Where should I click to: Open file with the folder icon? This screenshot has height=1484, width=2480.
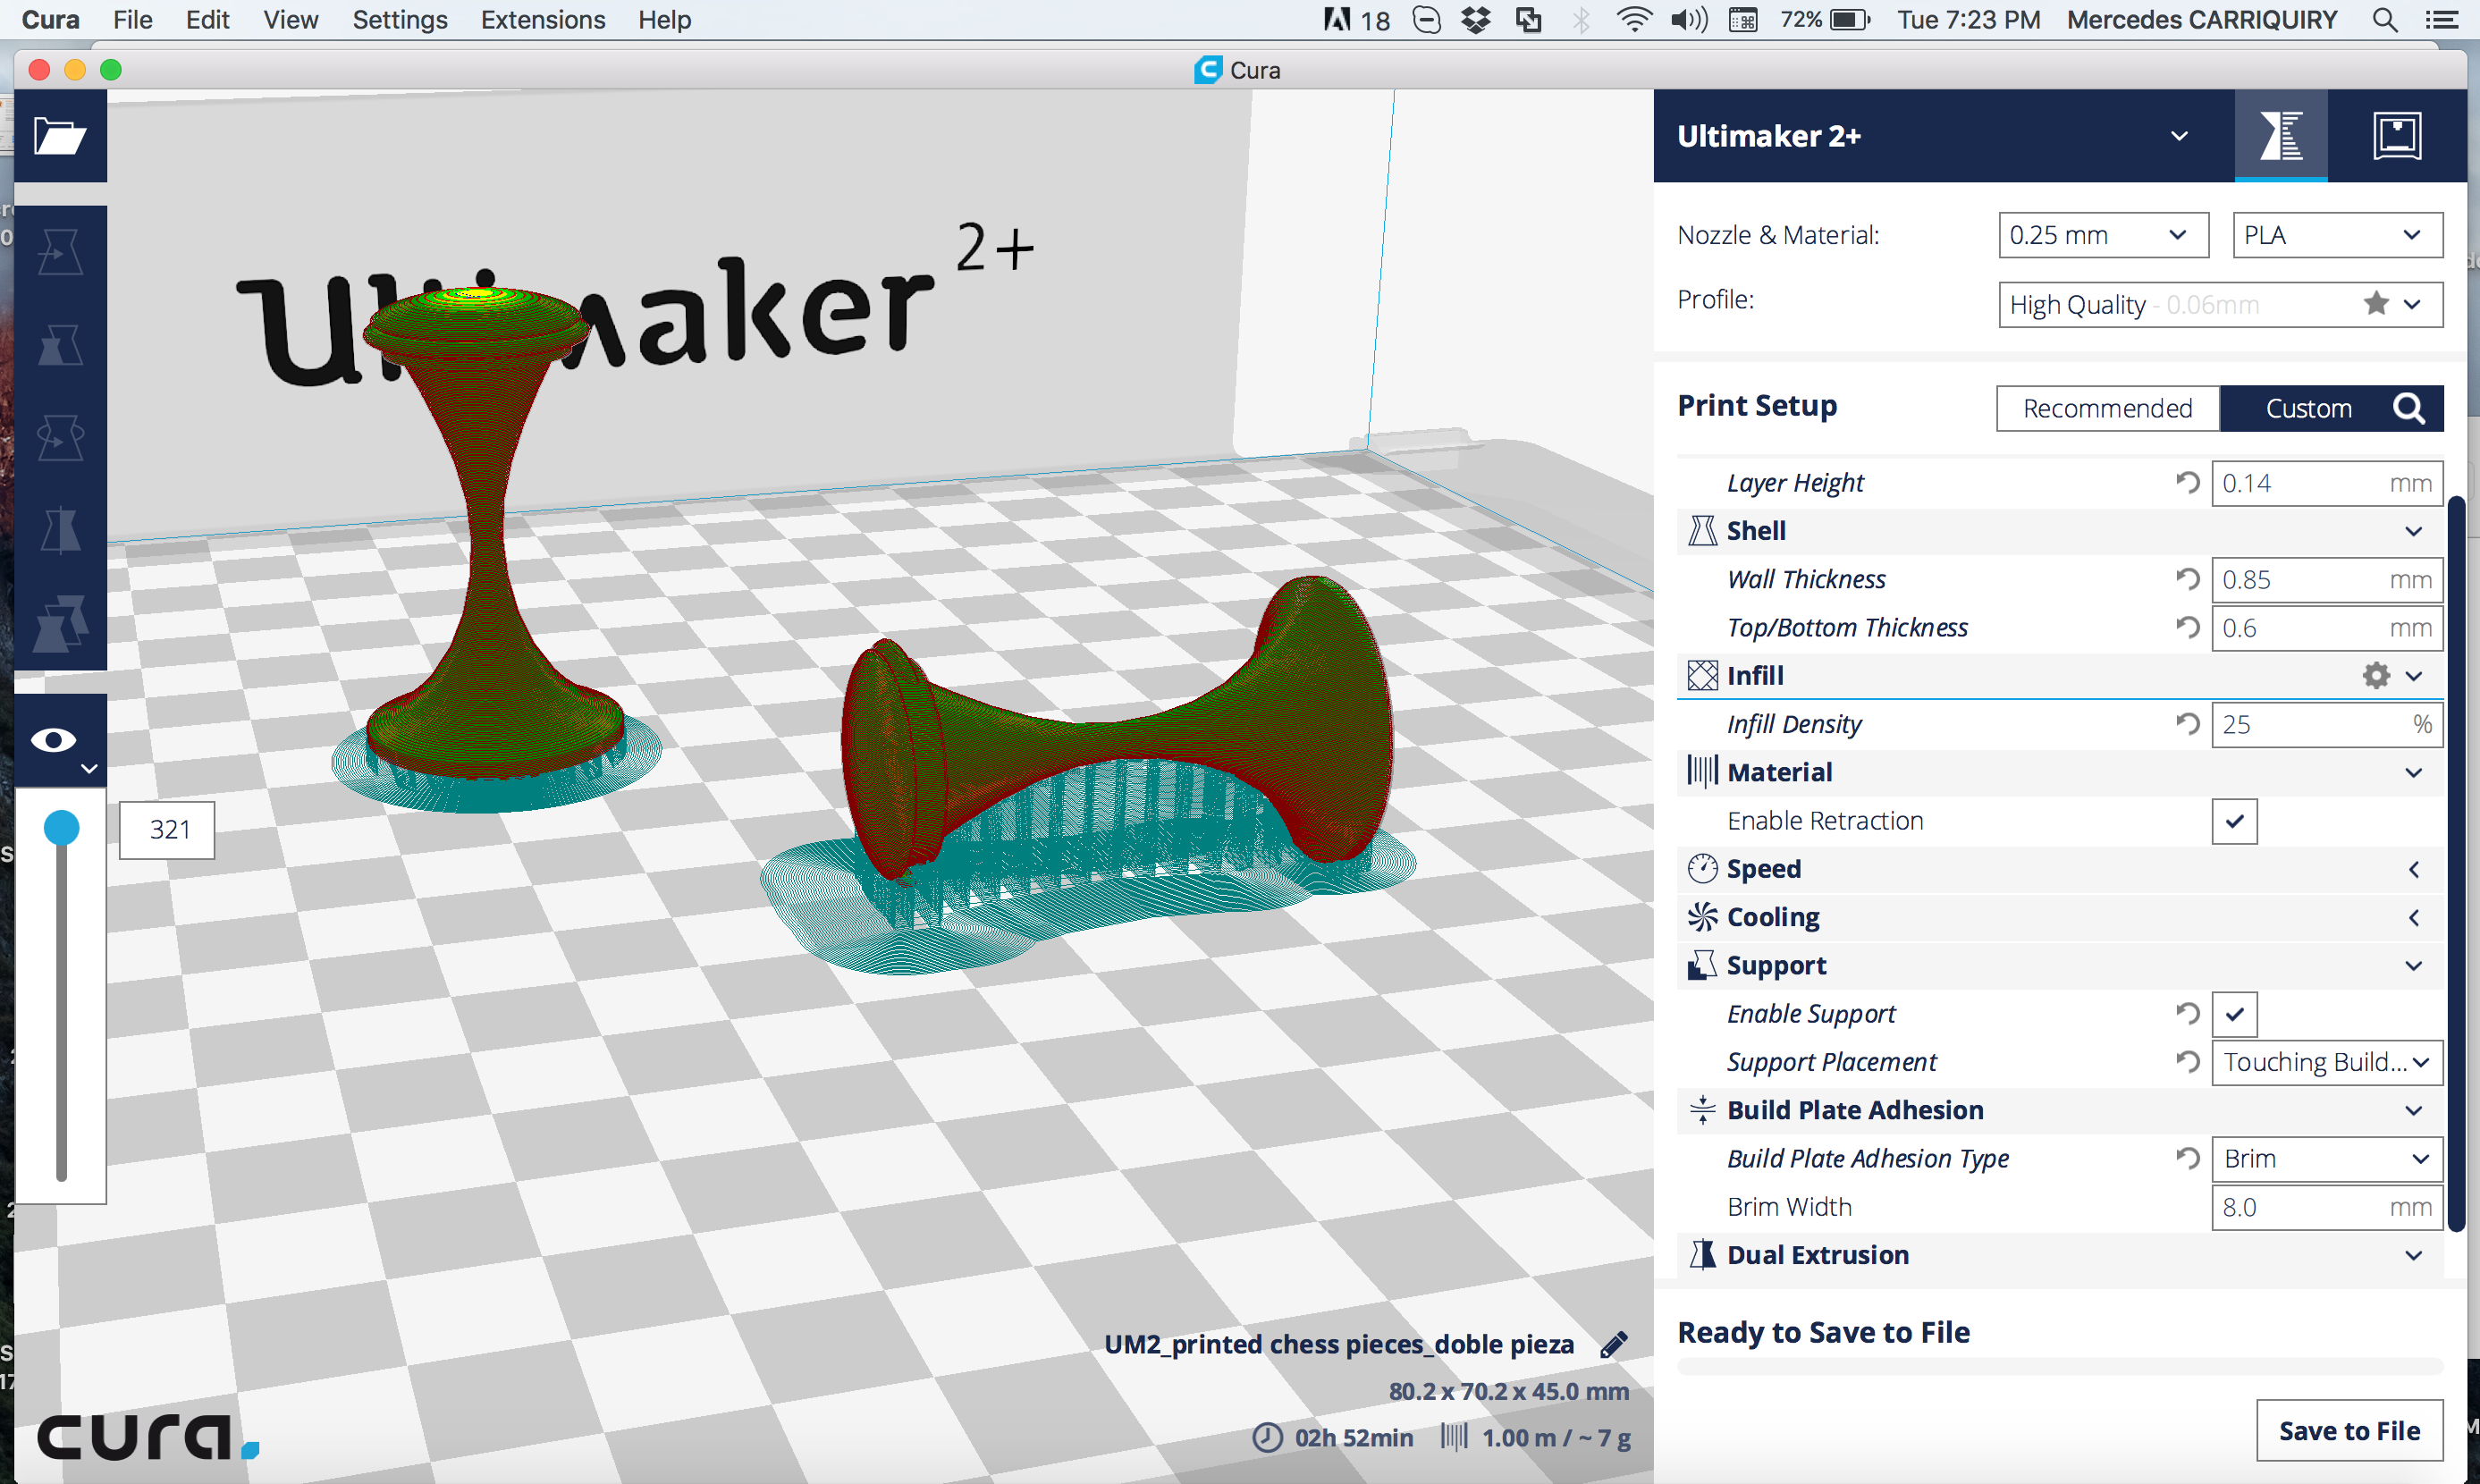click(60, 136)
